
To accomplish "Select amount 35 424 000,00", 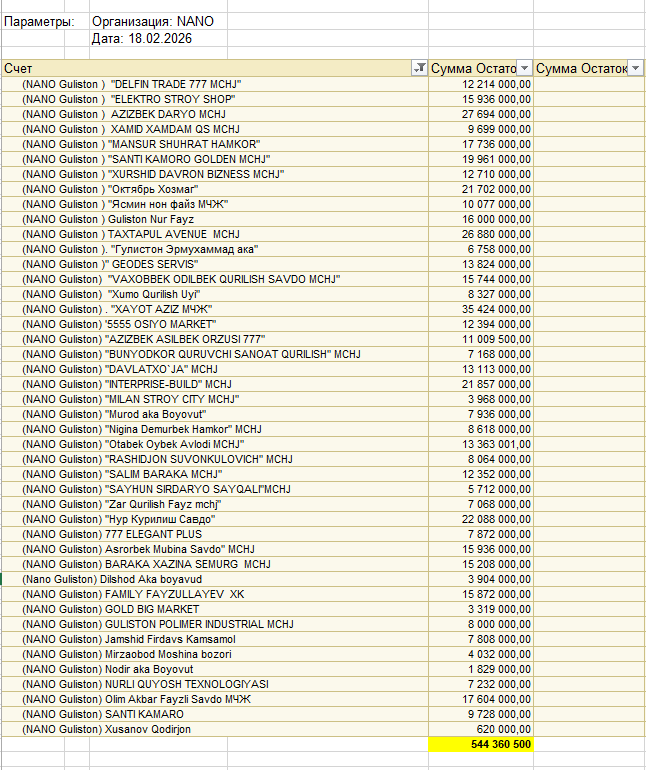I will pyautogui.click(x=481, y=309).
